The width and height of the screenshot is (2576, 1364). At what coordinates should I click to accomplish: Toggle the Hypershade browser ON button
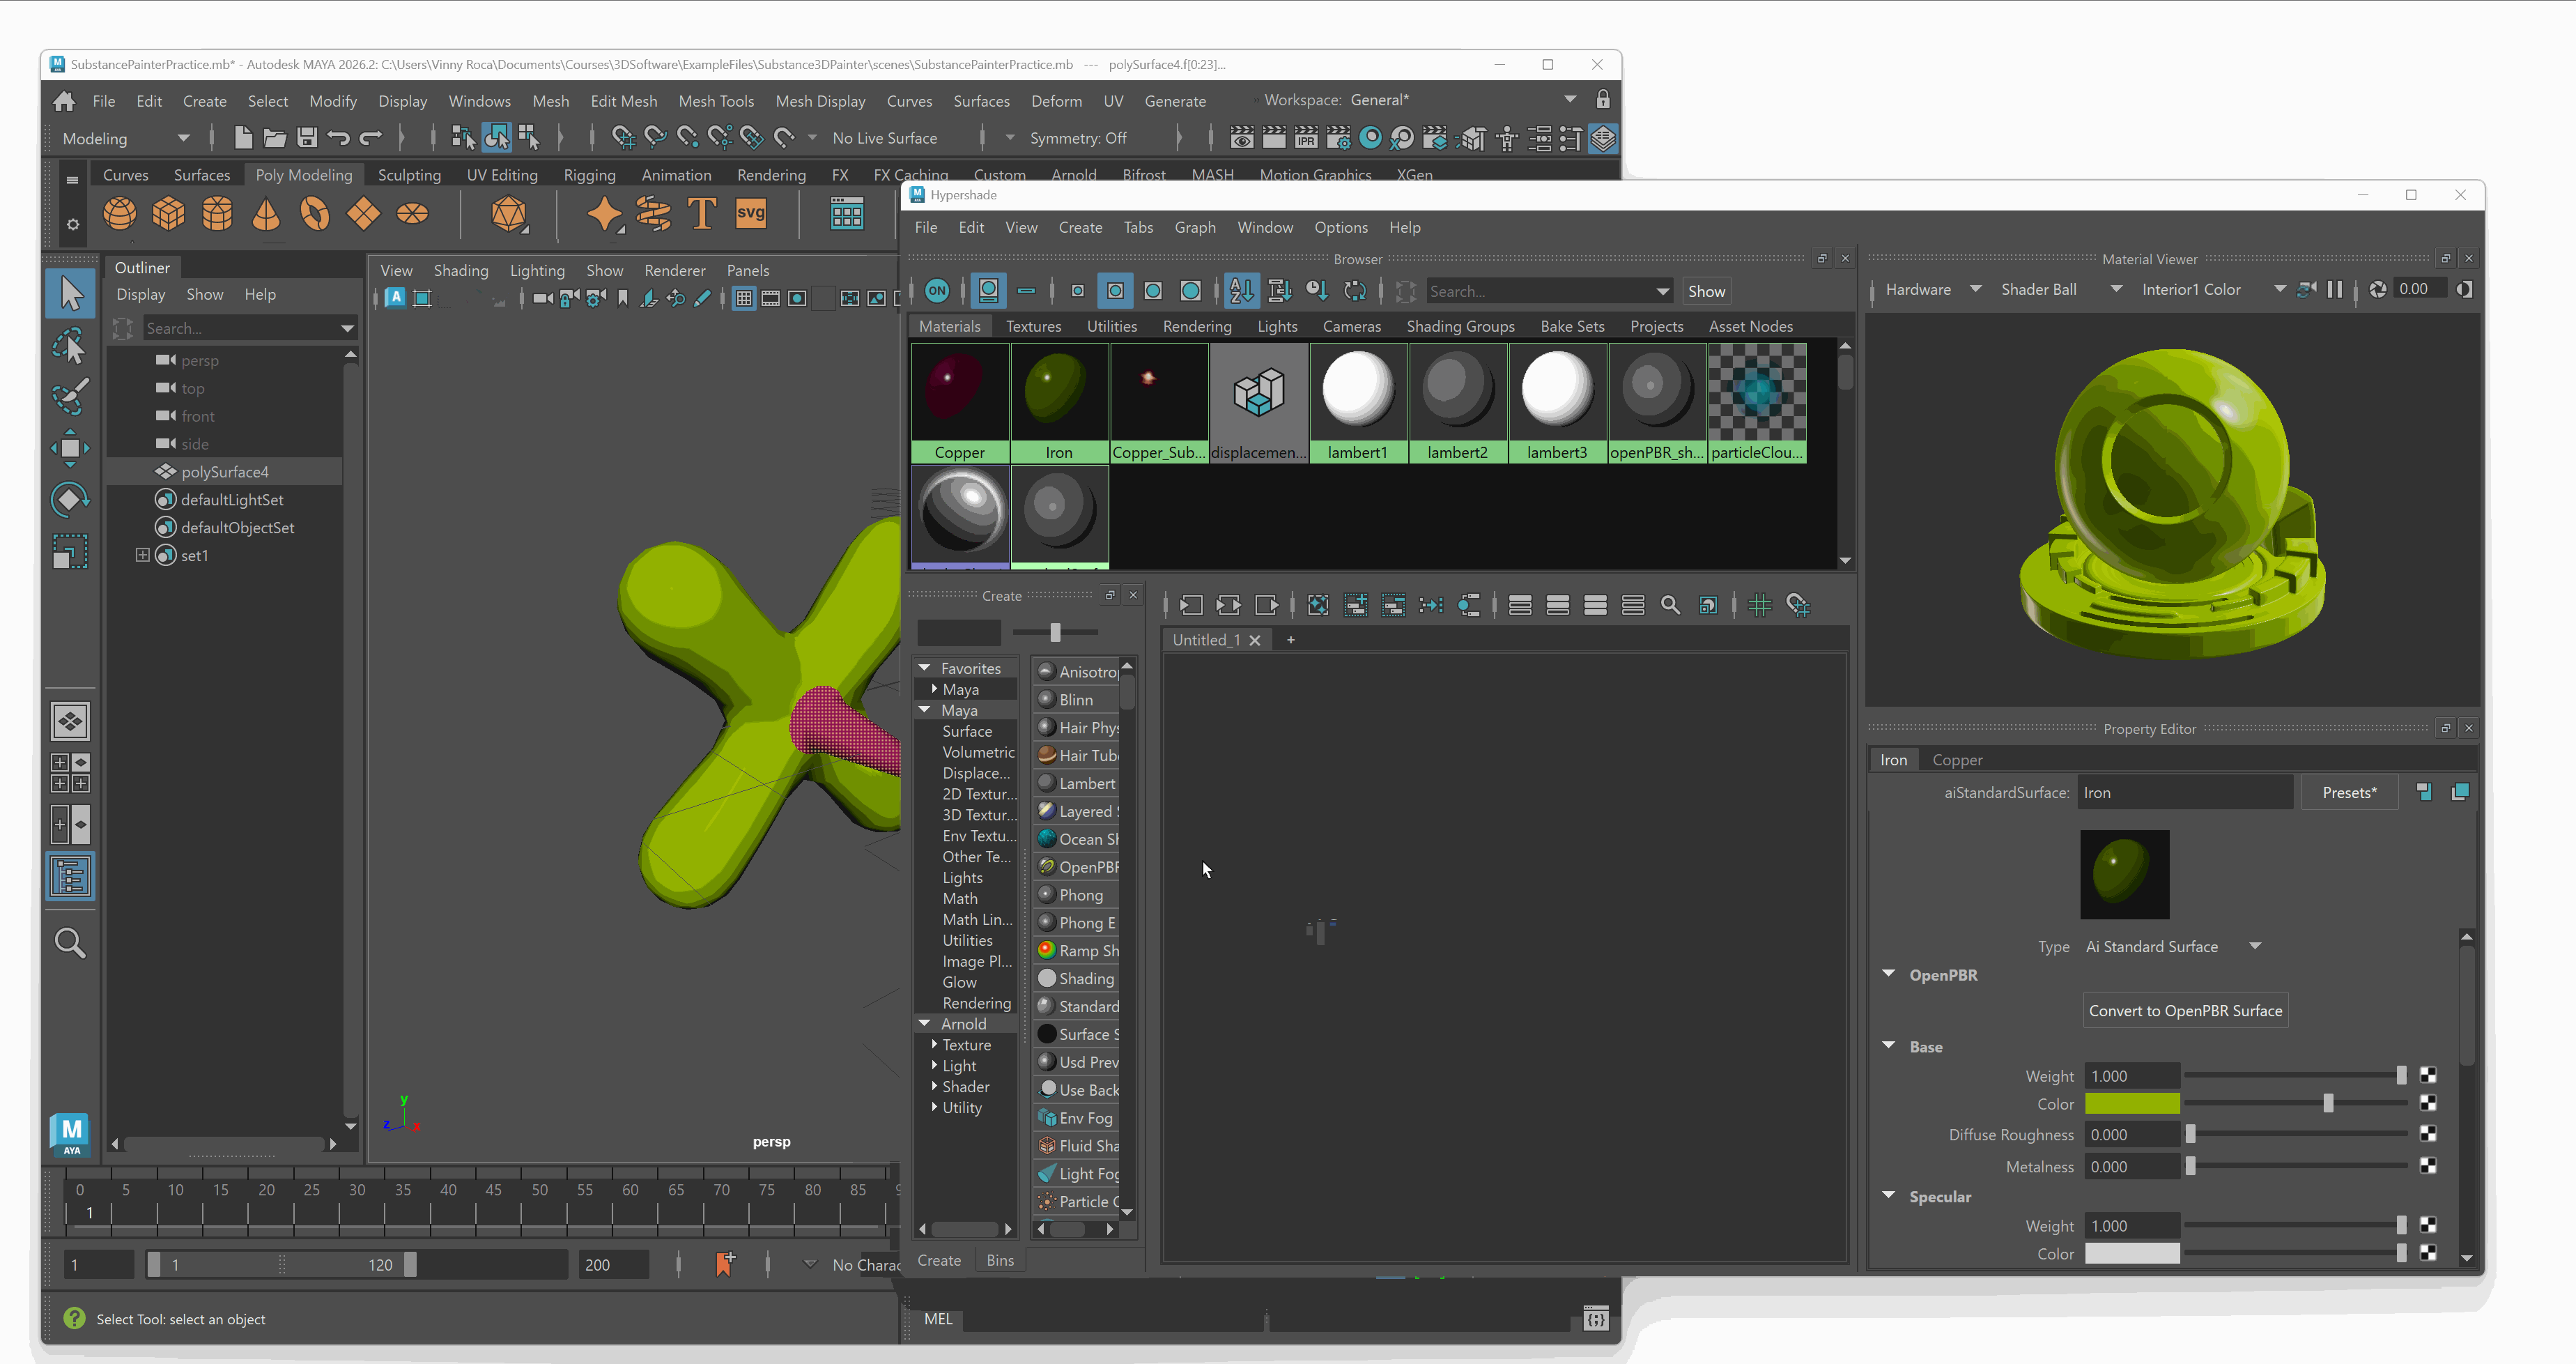coord(937,291)
